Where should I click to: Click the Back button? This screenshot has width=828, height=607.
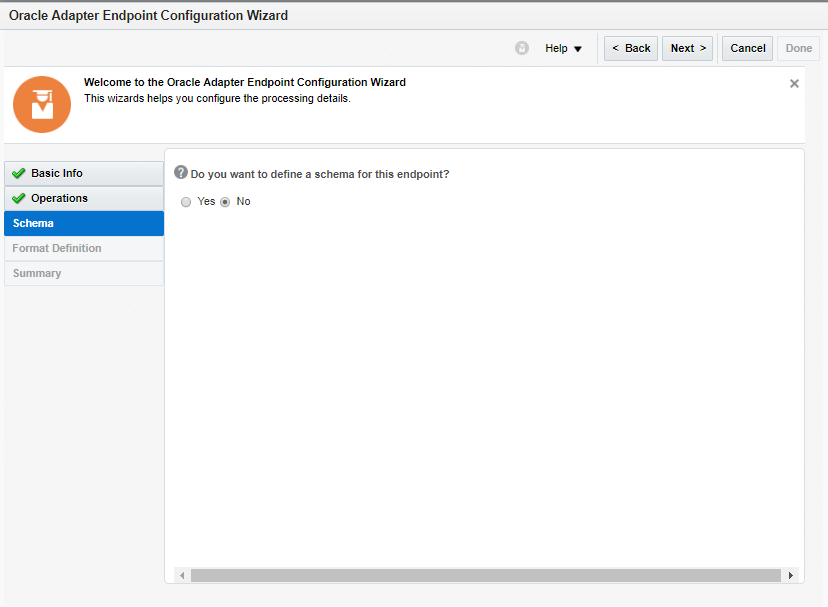[x=631, y=48]
